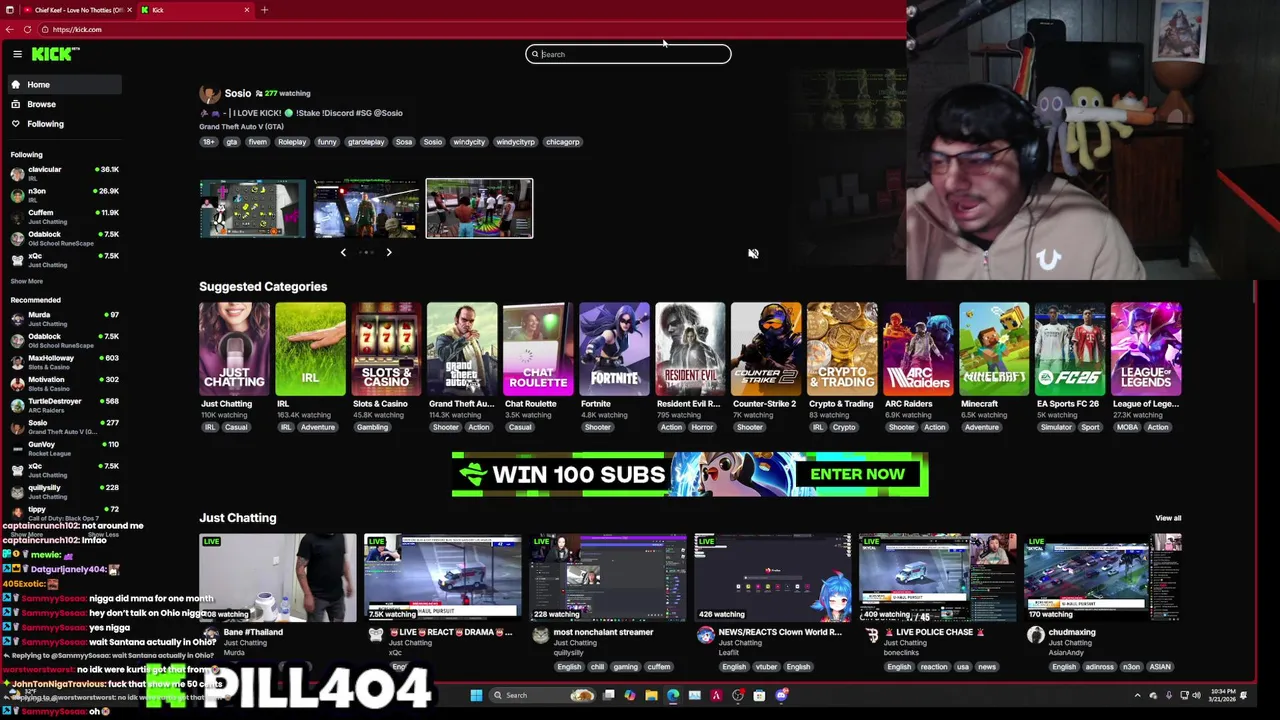The width and height of the screenshot is (1280, 720).
Task: Close the Kick browser tab
Action: point(247,10)
